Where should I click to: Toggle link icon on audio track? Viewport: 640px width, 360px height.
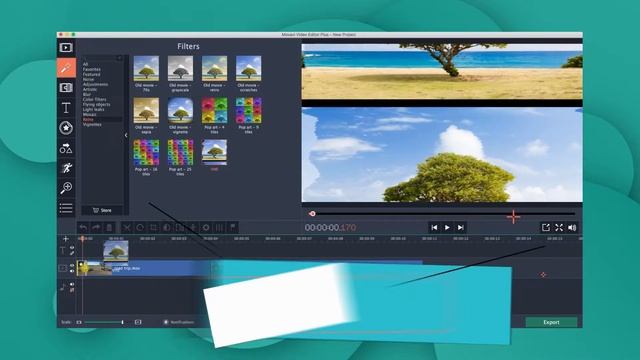72,290
